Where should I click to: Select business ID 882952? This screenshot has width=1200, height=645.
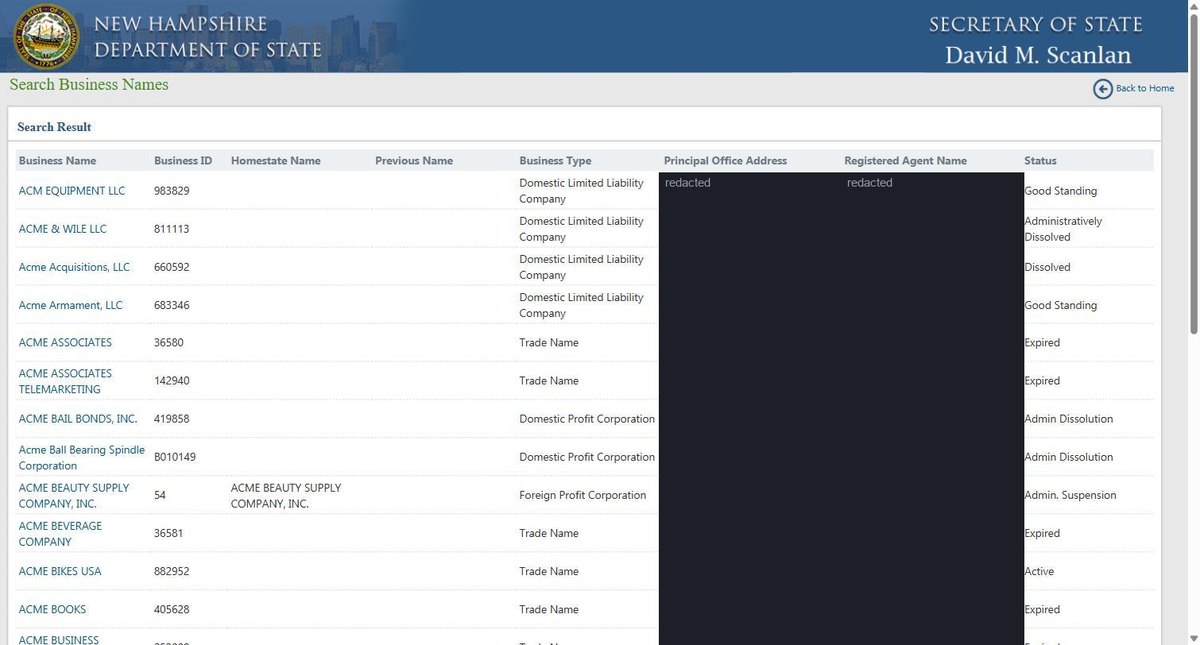point(172,572)
